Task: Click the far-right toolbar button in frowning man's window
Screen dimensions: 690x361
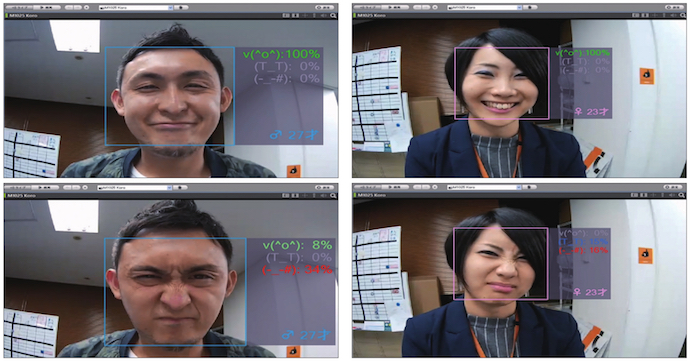Action: click(325, 188)
